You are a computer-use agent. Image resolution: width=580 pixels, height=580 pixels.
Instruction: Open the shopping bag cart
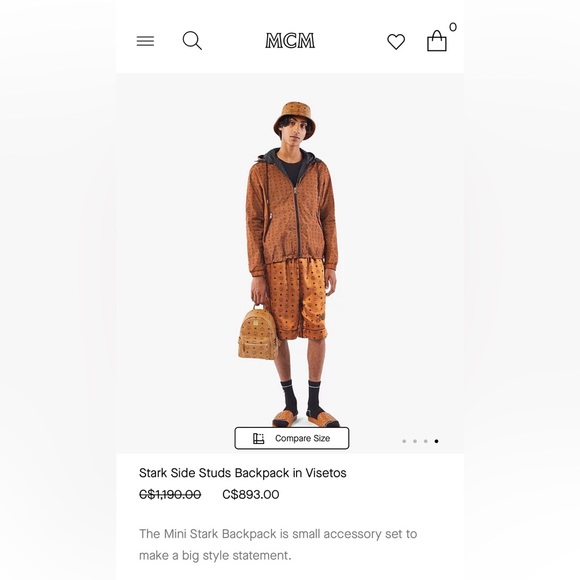[x=437, y=41]
